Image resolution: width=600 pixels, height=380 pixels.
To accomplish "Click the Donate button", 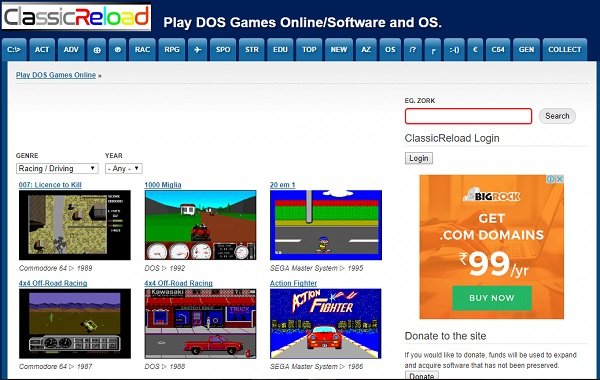I will pos(422,376).
